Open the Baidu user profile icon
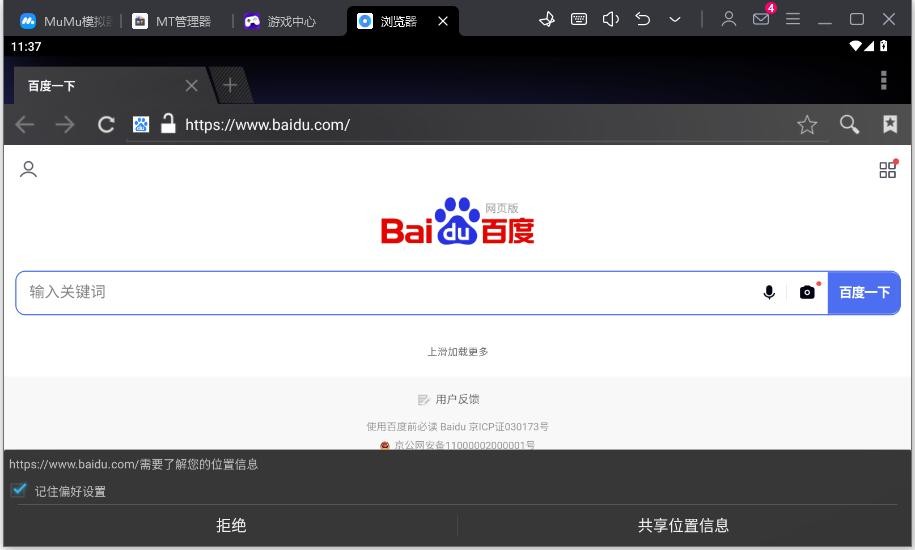 coord(28,169)
